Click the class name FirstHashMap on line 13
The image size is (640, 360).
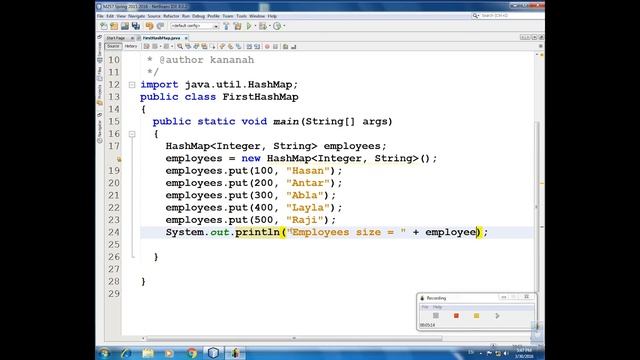tap(260, 97)
